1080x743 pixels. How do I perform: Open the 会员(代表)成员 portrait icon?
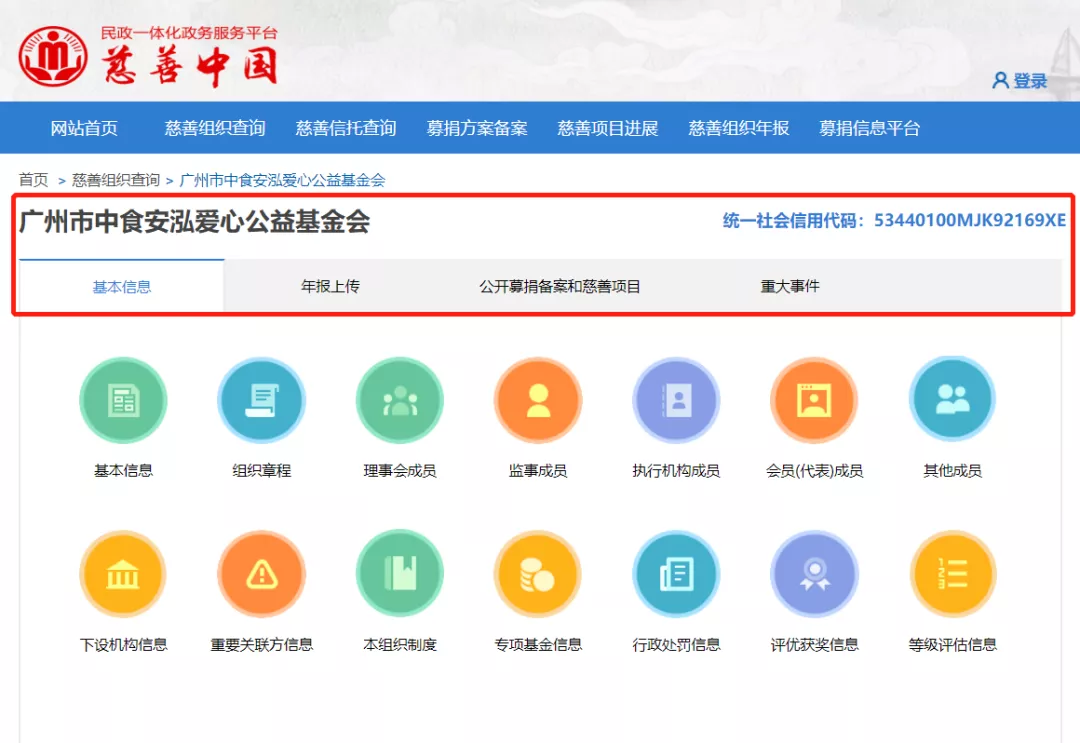(814, 400)
